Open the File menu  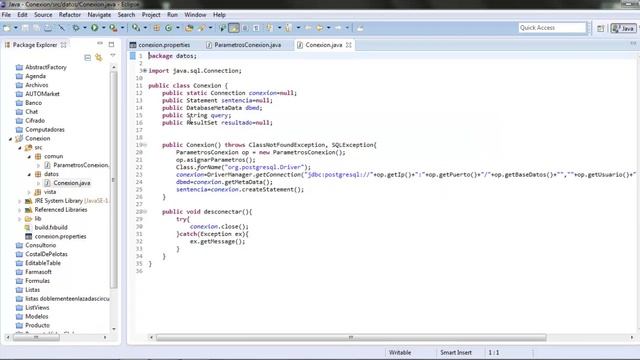[x=6, y=15]
